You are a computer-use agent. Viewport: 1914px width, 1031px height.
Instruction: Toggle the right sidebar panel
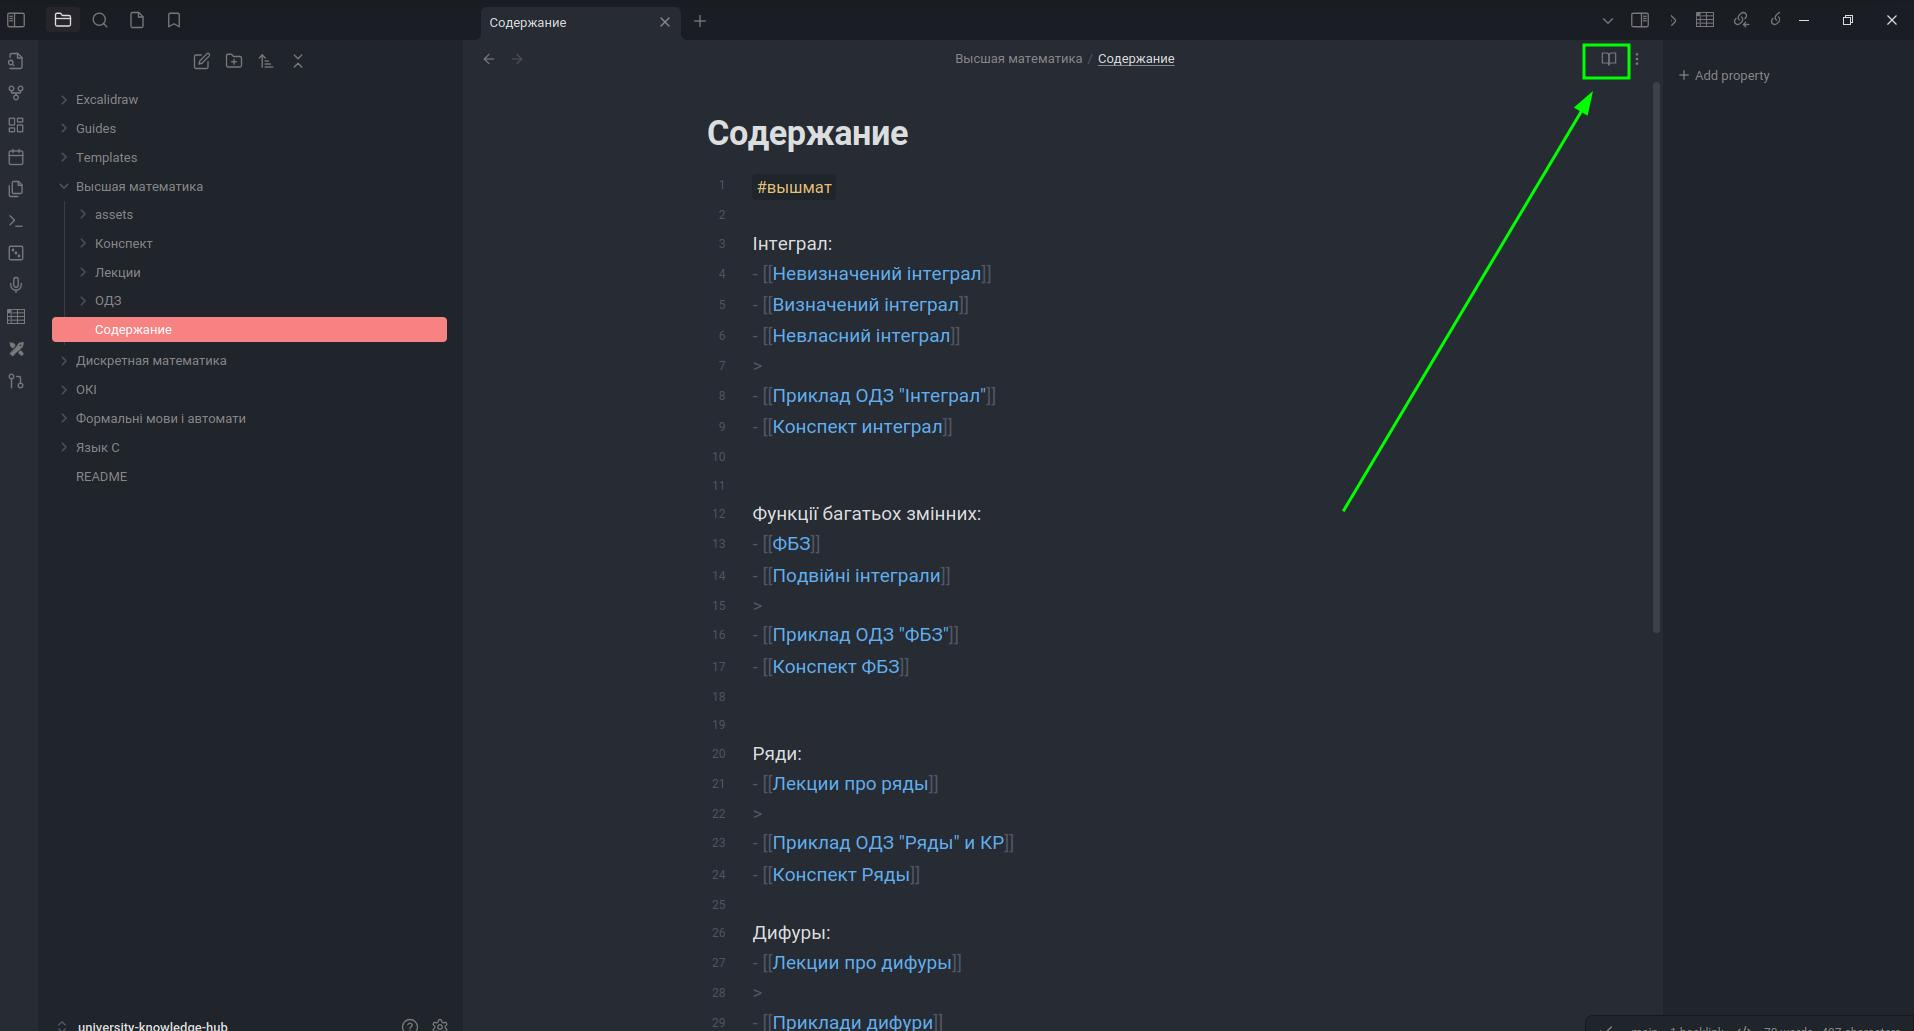(x=1641, y=20)
